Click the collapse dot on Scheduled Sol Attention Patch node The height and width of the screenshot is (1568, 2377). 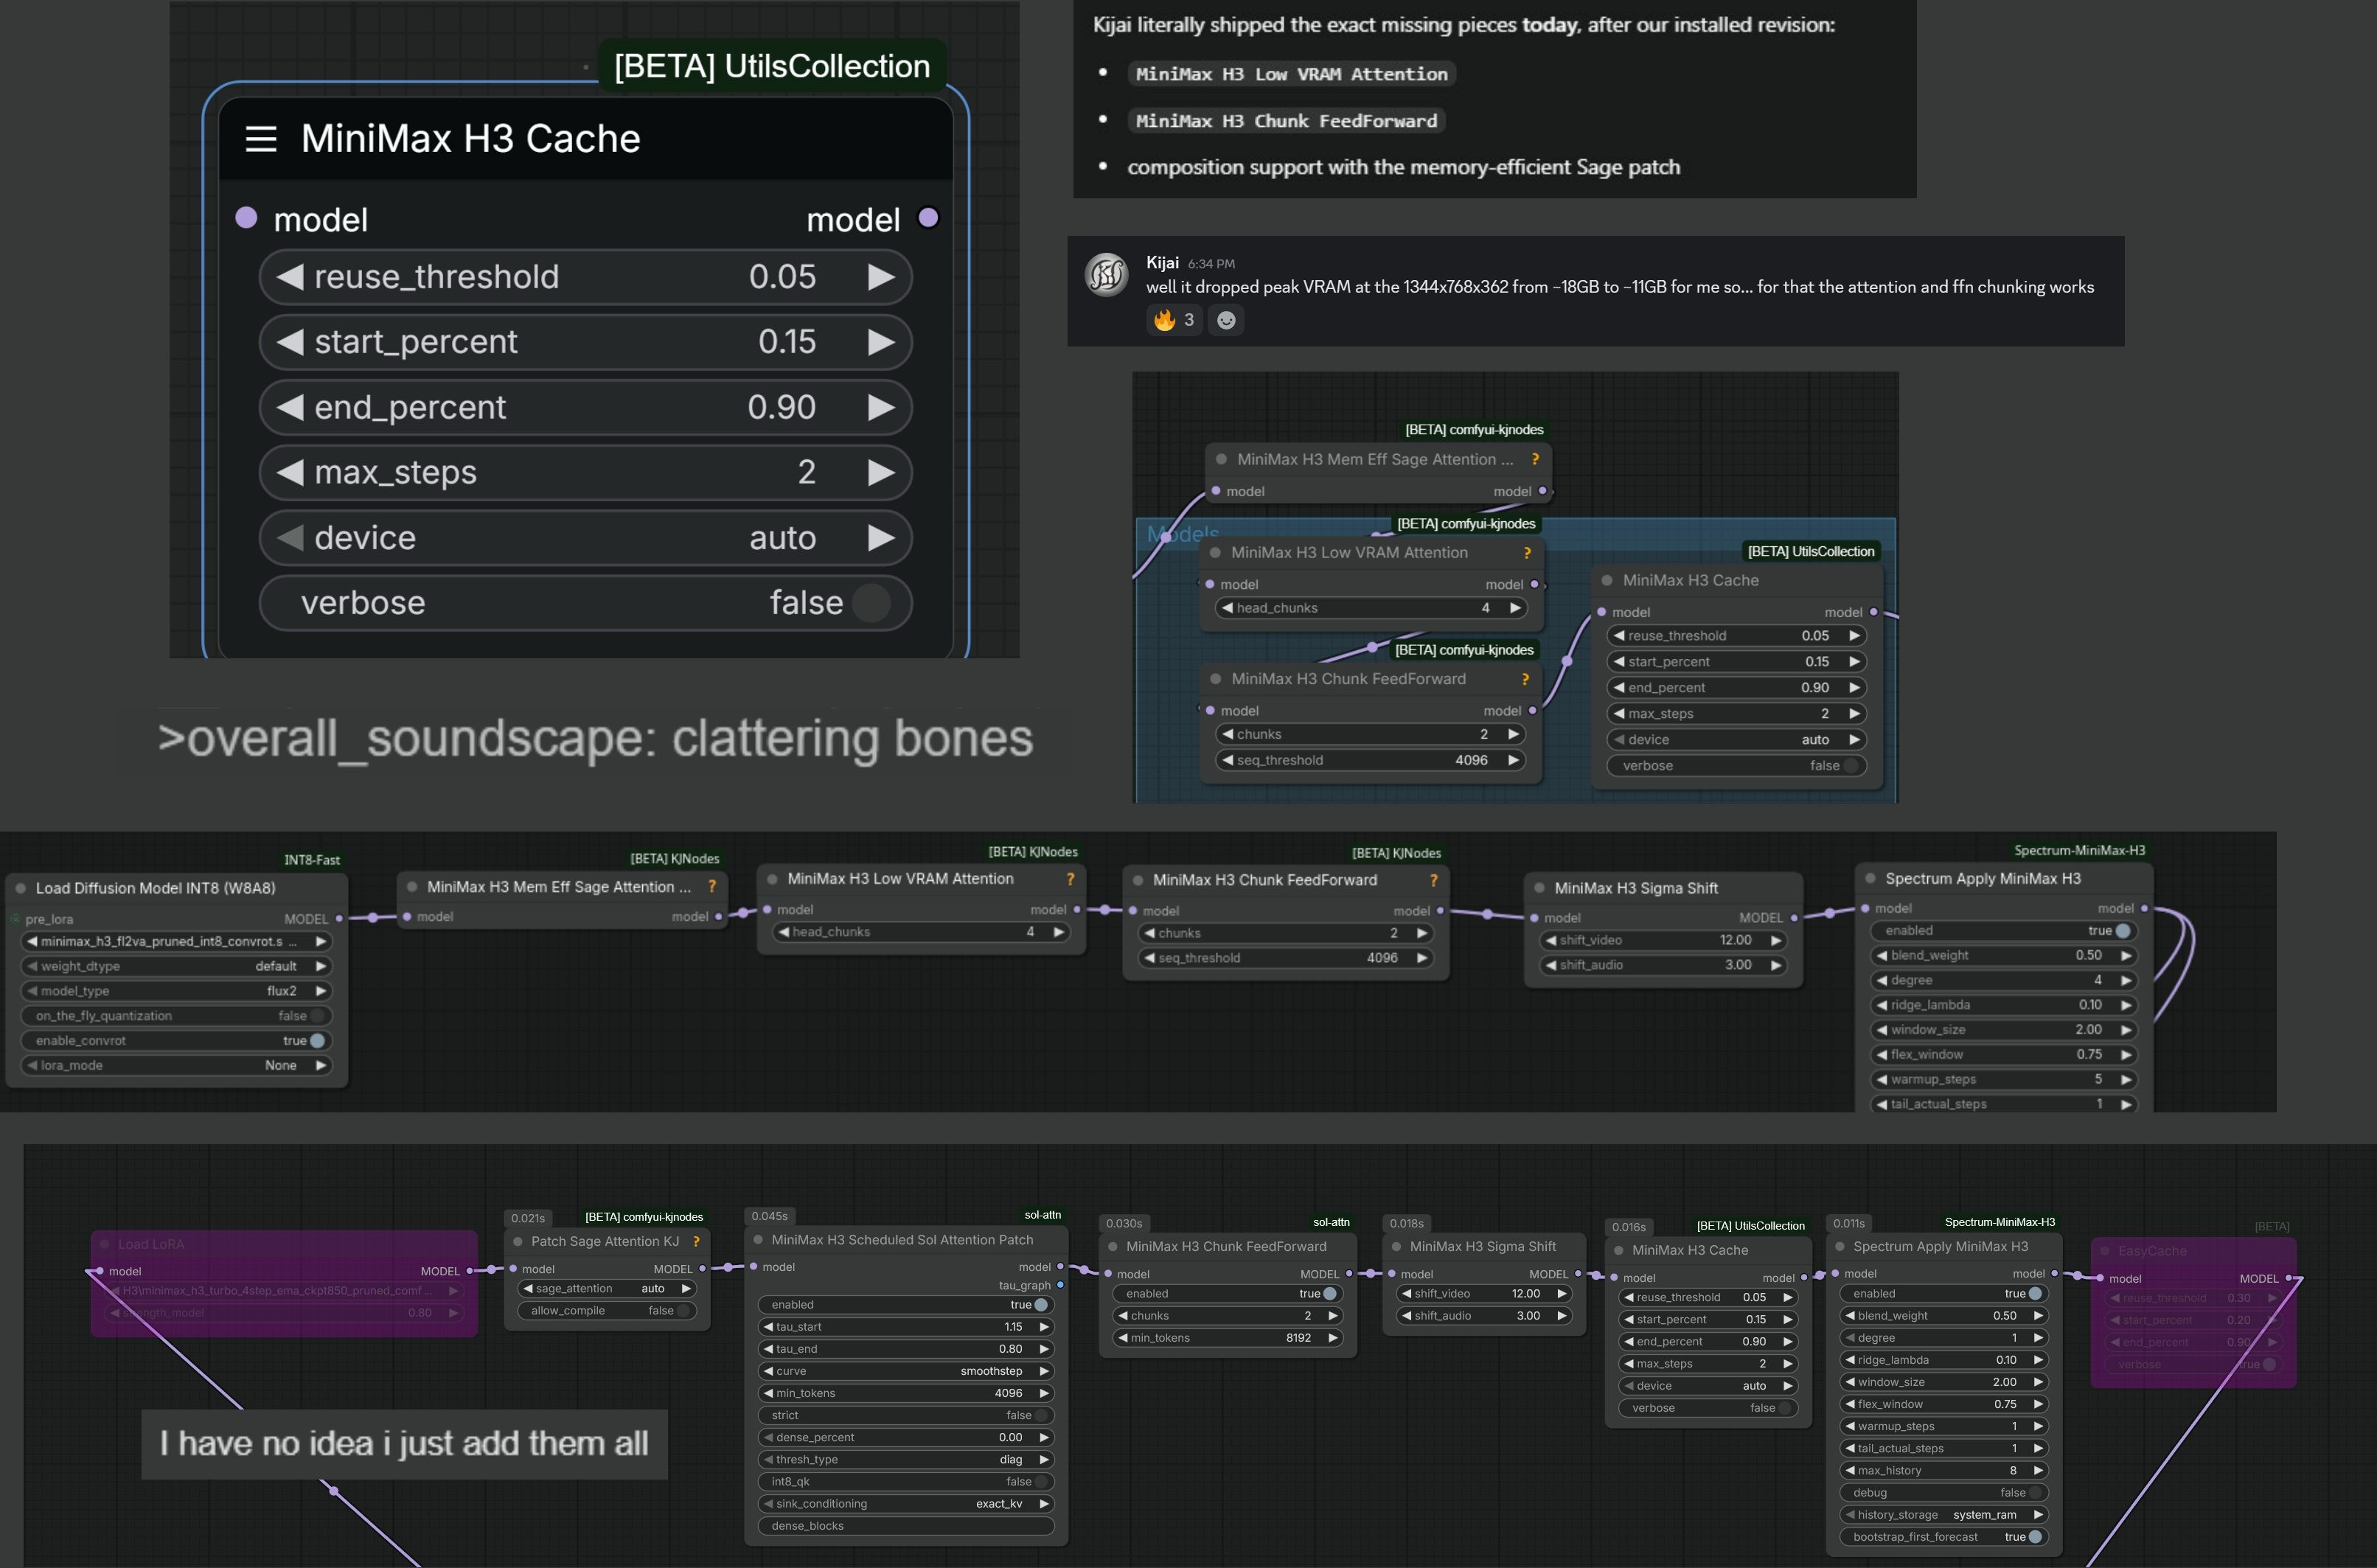pos(759,1240)
